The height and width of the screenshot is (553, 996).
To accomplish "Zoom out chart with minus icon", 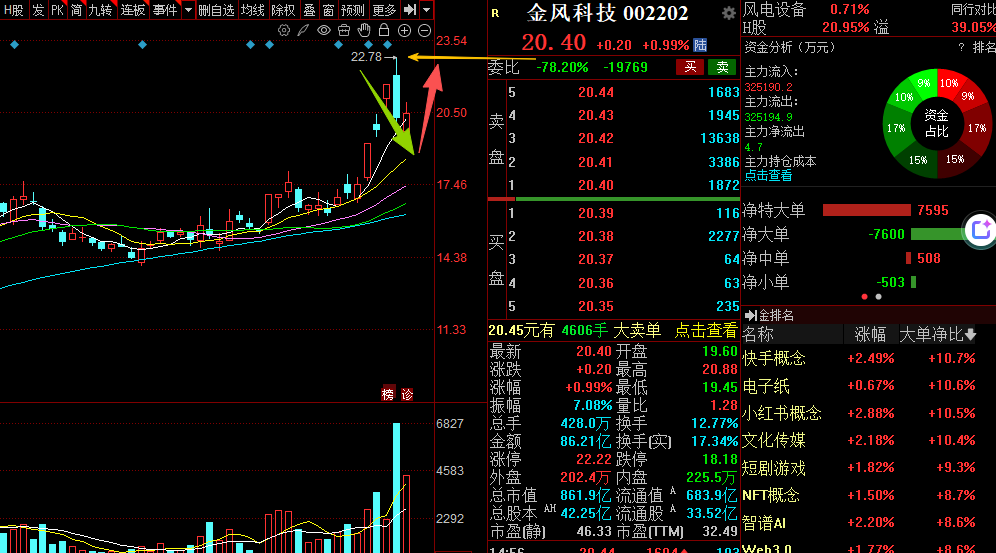I will [x=424, y=30].
